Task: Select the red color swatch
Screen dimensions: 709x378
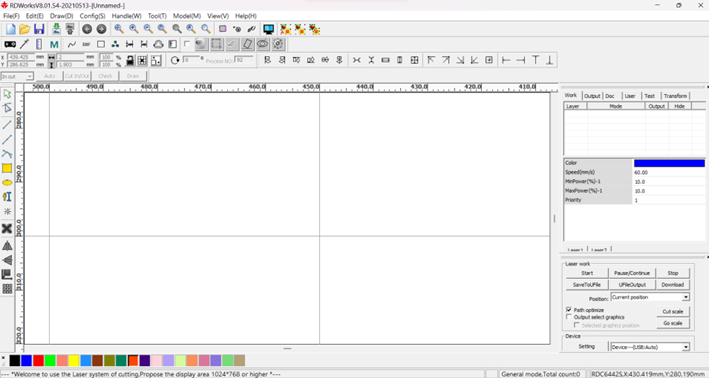Action: [38, 360]
